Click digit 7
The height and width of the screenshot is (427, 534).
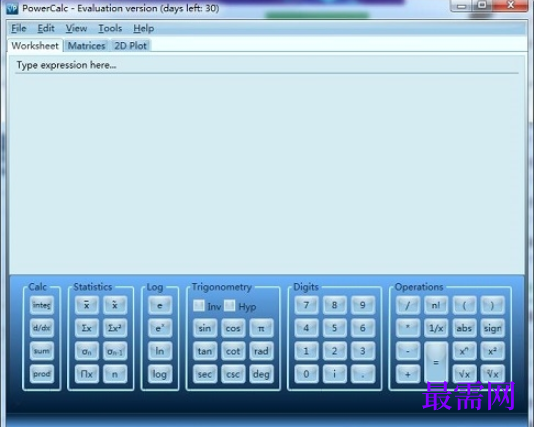[x=307, y=305]
